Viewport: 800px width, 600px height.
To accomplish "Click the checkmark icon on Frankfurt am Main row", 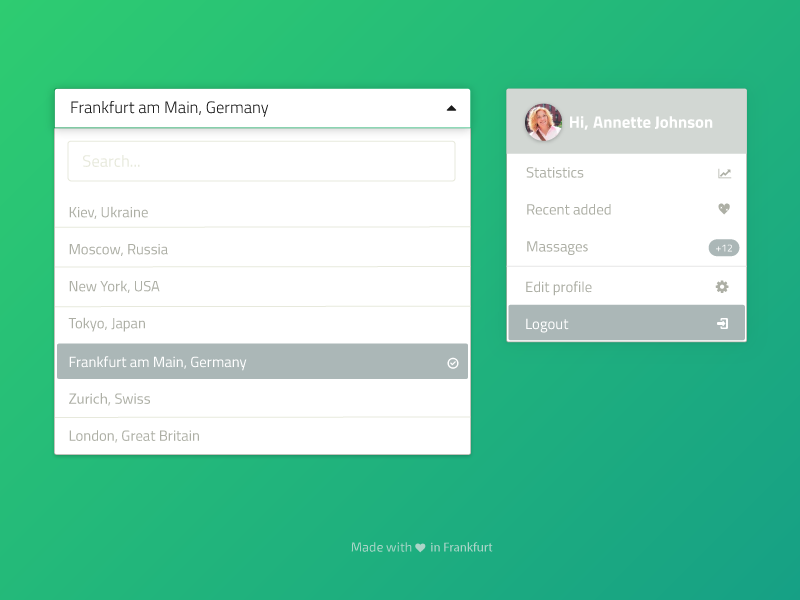I will click(452, 362).
